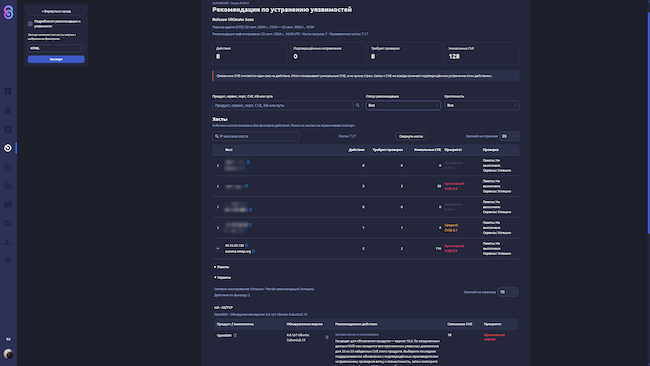Open the dashboard grid icon in sidebar
The width and height of the screenshot is (650, 366).
click(8, 91)
